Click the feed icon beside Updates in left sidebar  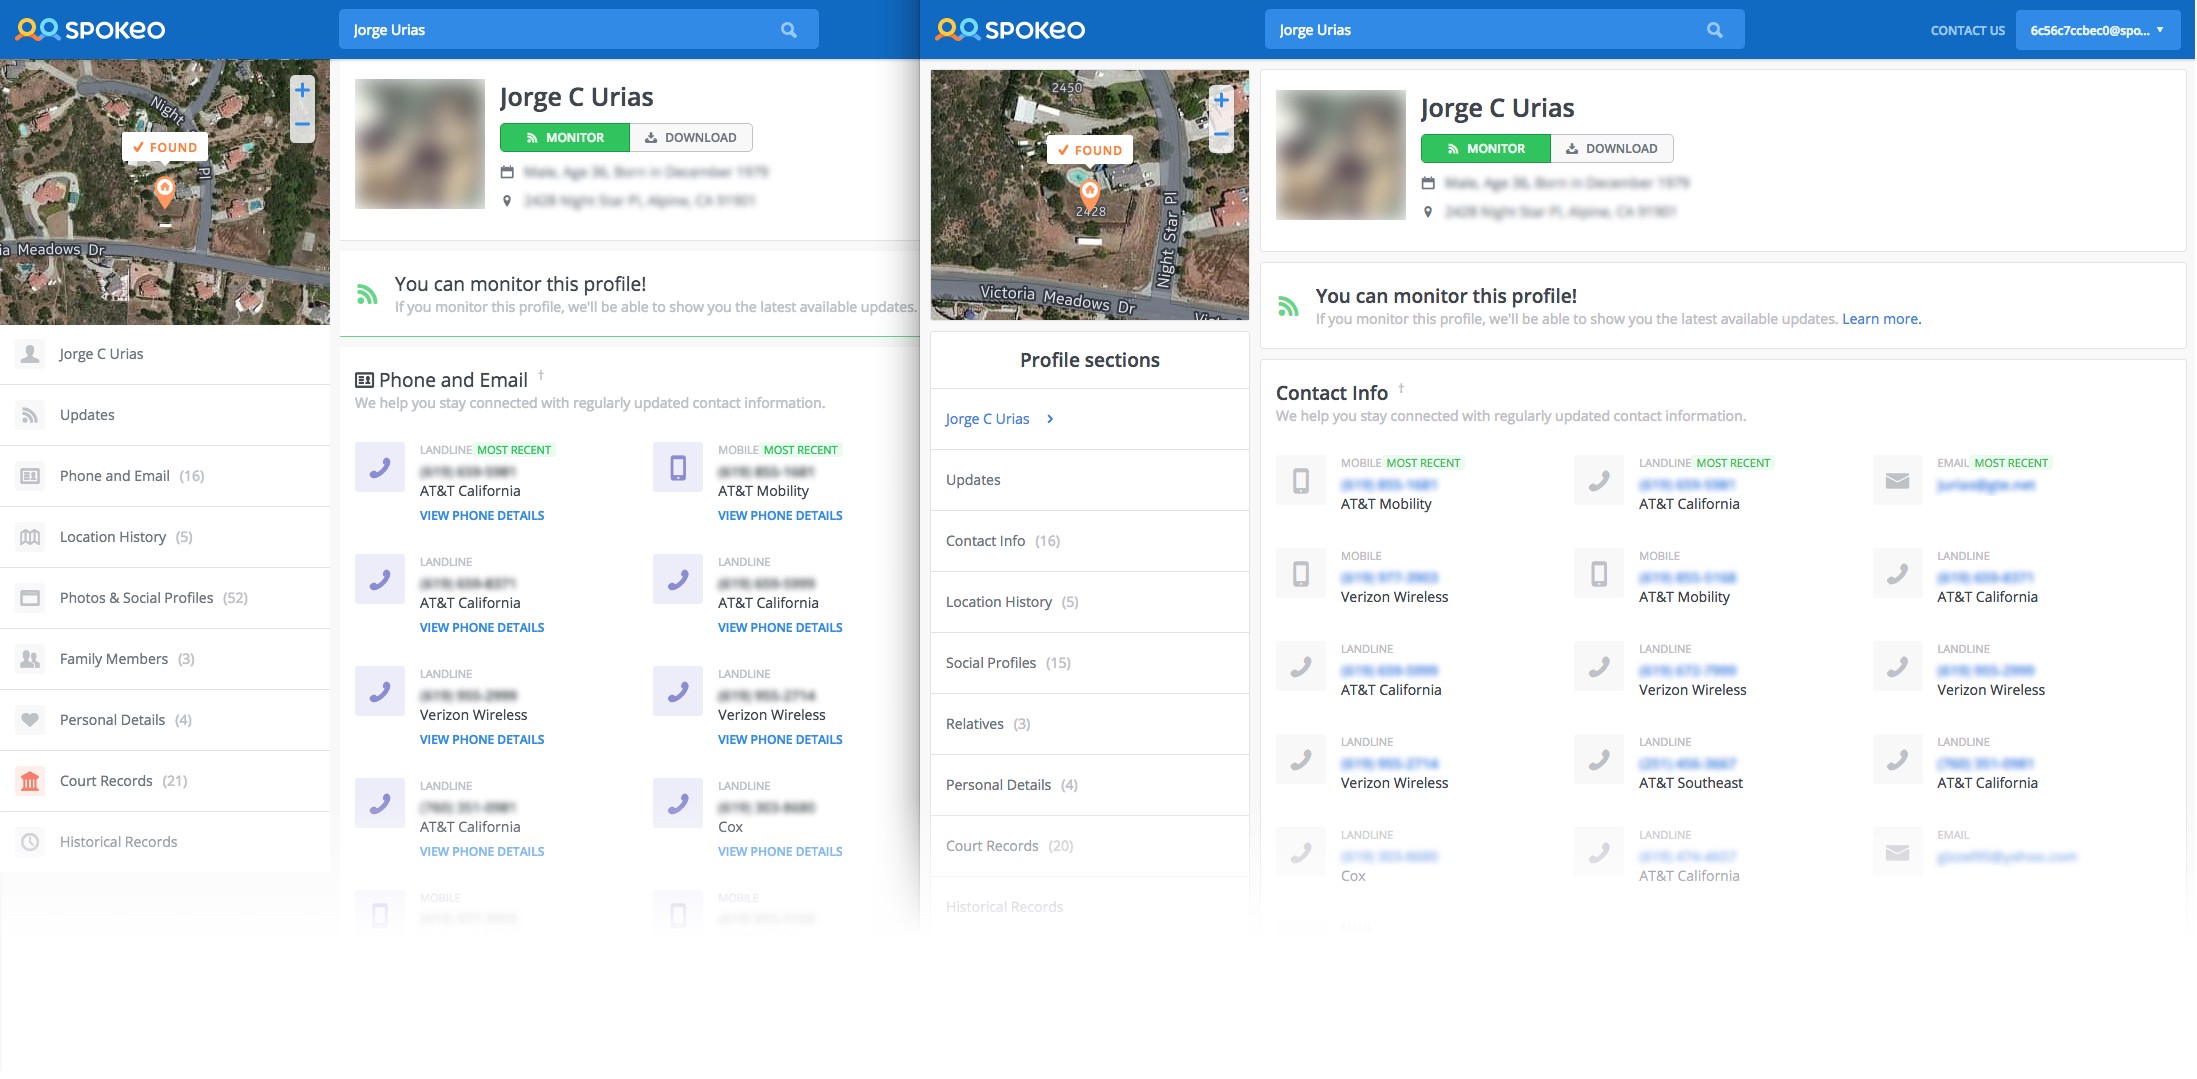(30, 415)
